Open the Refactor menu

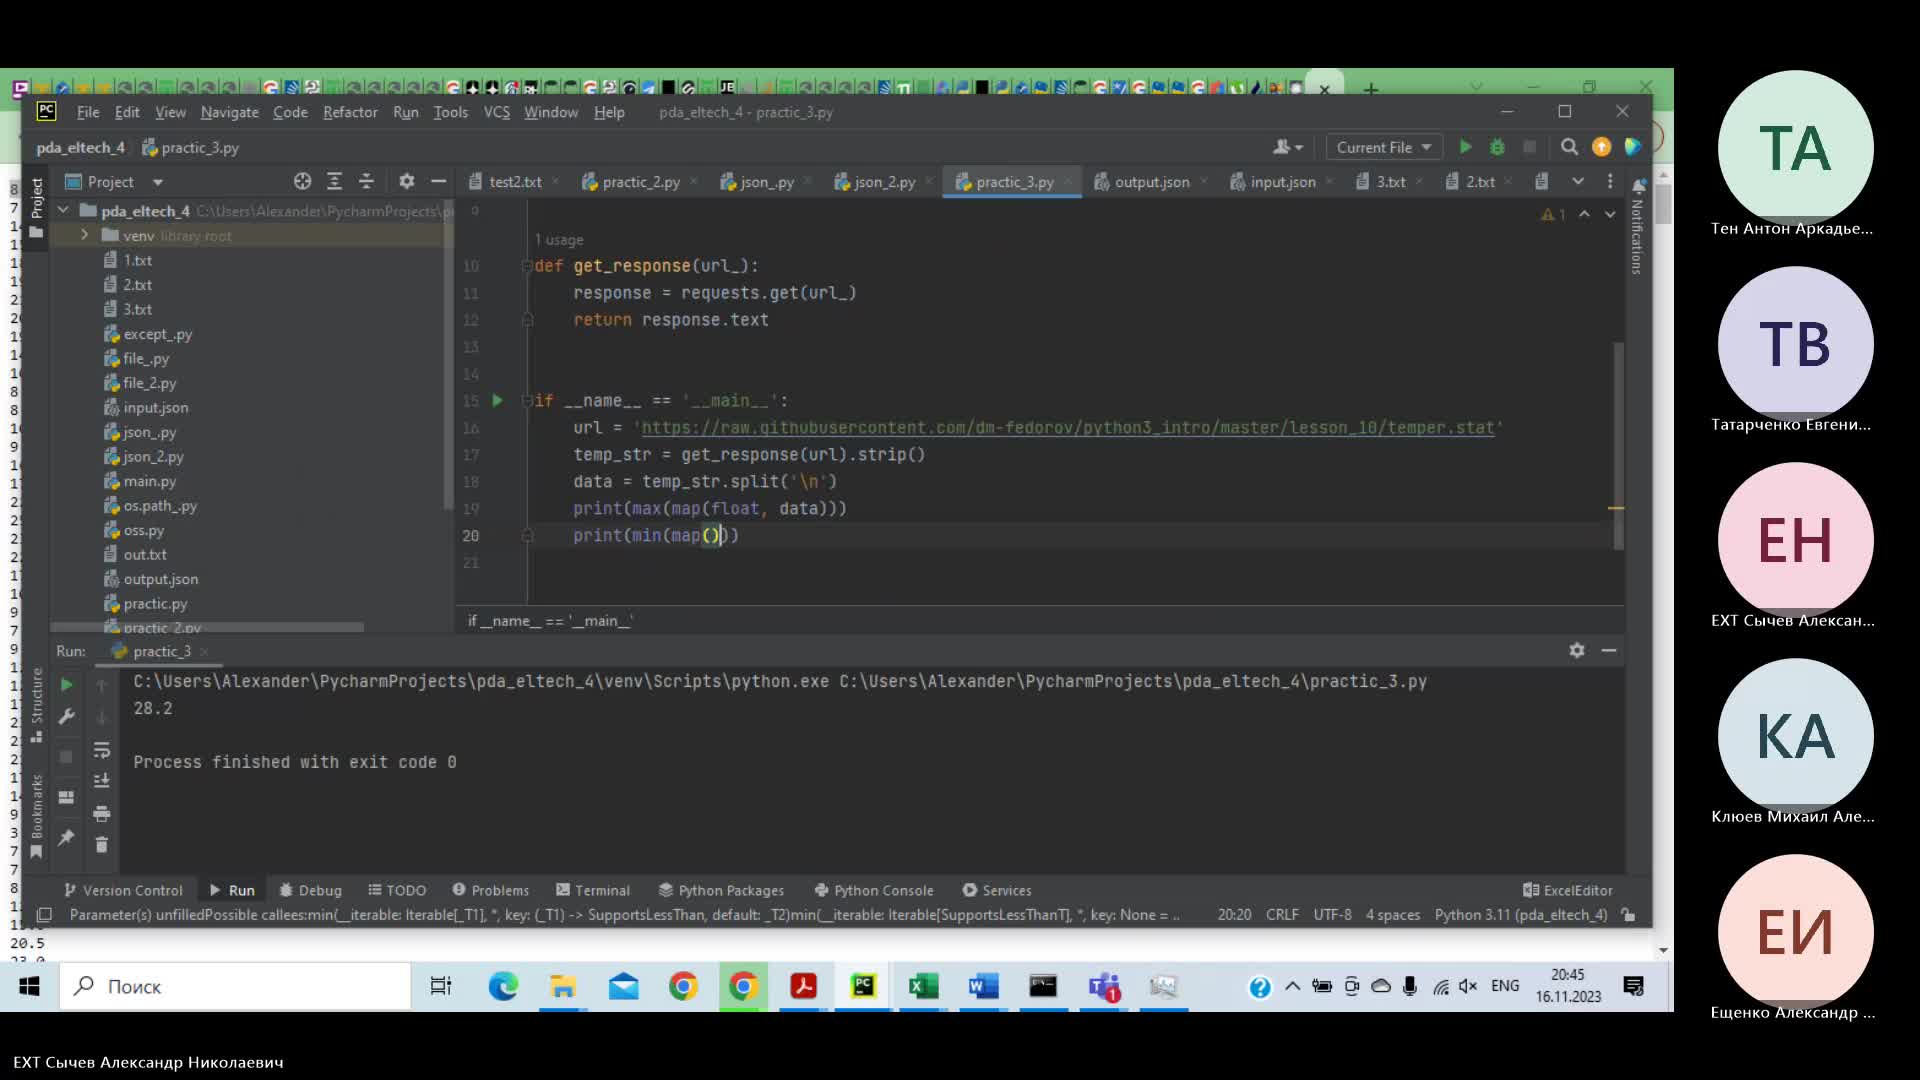click(350, 112)
